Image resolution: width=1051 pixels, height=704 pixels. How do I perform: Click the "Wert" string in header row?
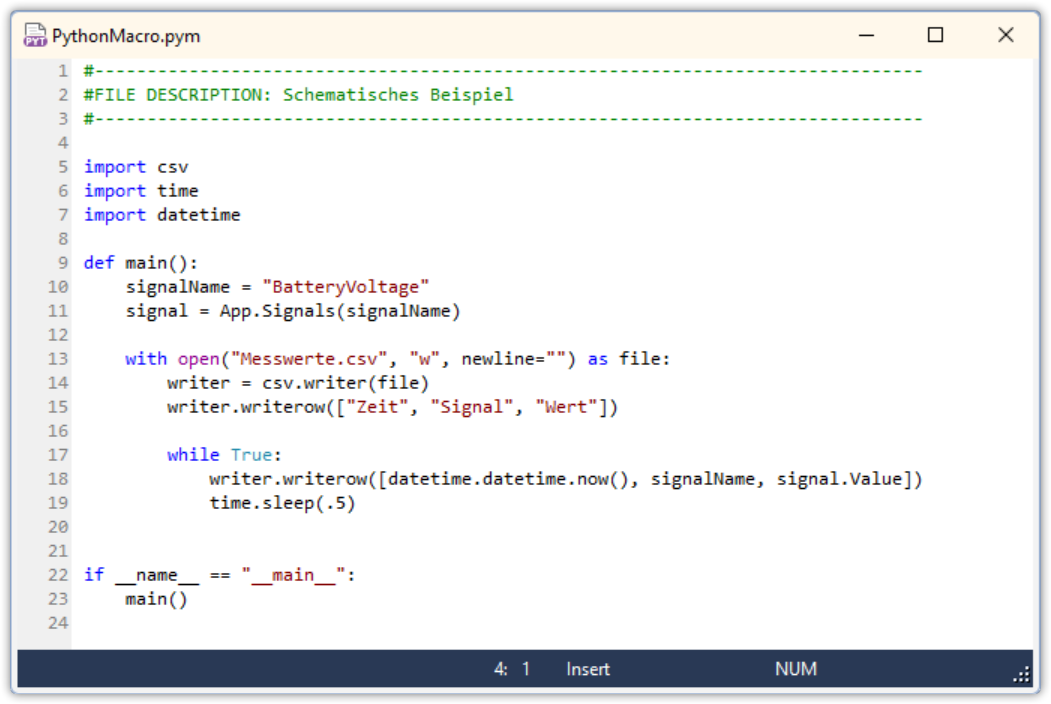pyautogui.click(x=566, y=407)
